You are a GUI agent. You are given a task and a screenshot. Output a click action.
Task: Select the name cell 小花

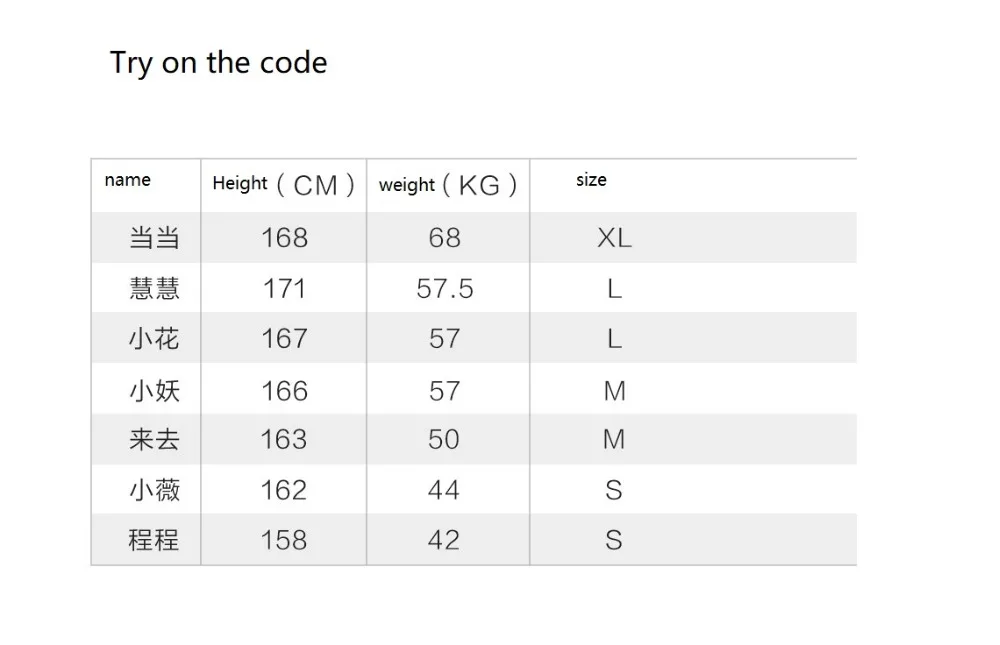154,338
